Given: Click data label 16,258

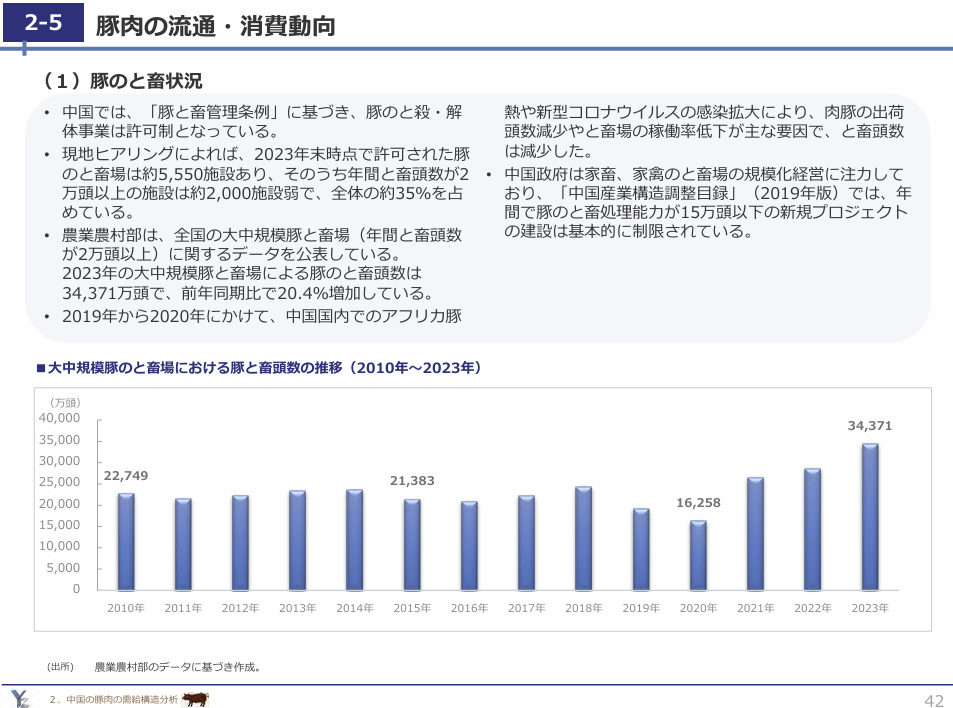Looking at the screenshot, I should pyautogui.click(x=698, y=503).
